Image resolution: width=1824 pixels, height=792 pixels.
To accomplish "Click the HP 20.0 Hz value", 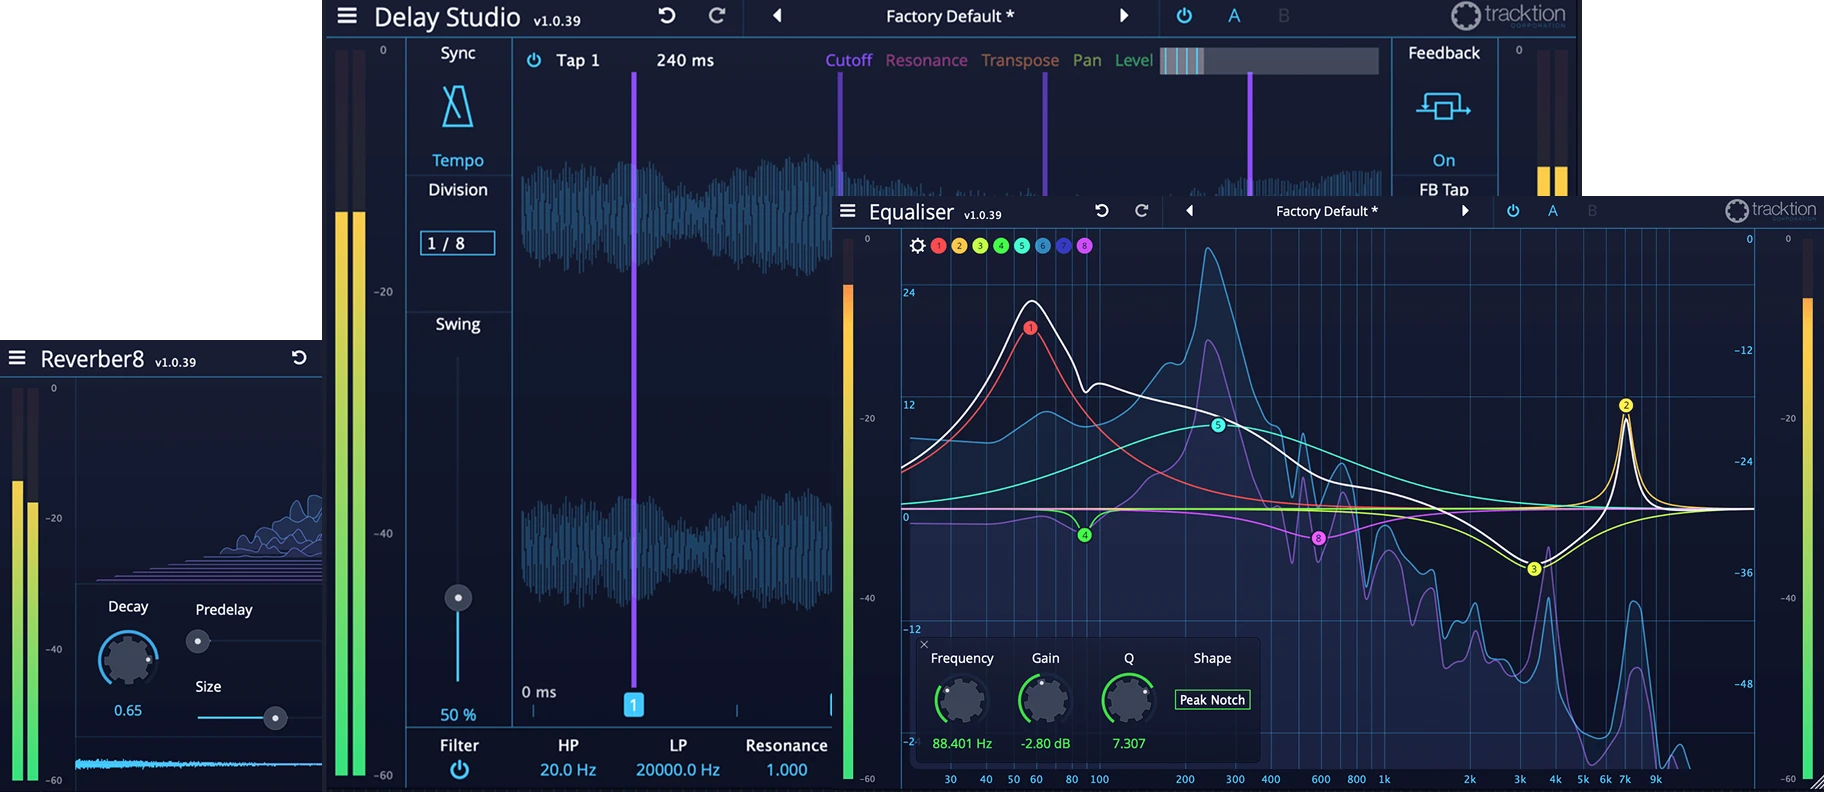I will (x=568, y=770).
